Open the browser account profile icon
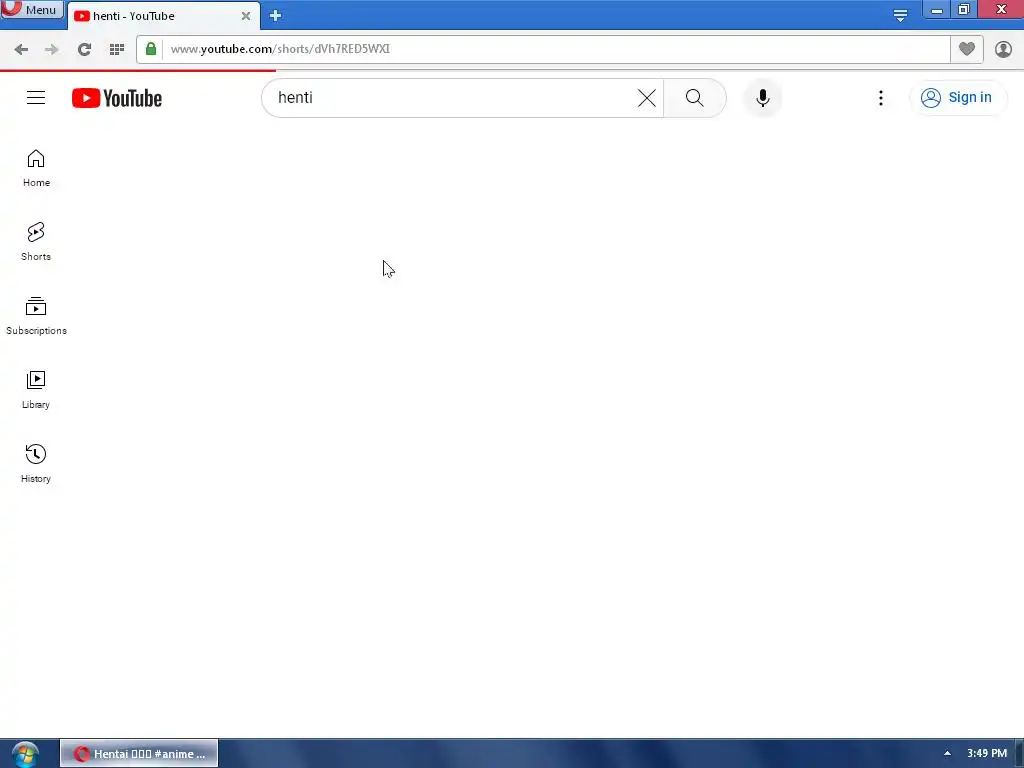This screenshot has width=1024, height=768. click(x=1003, y=49)
